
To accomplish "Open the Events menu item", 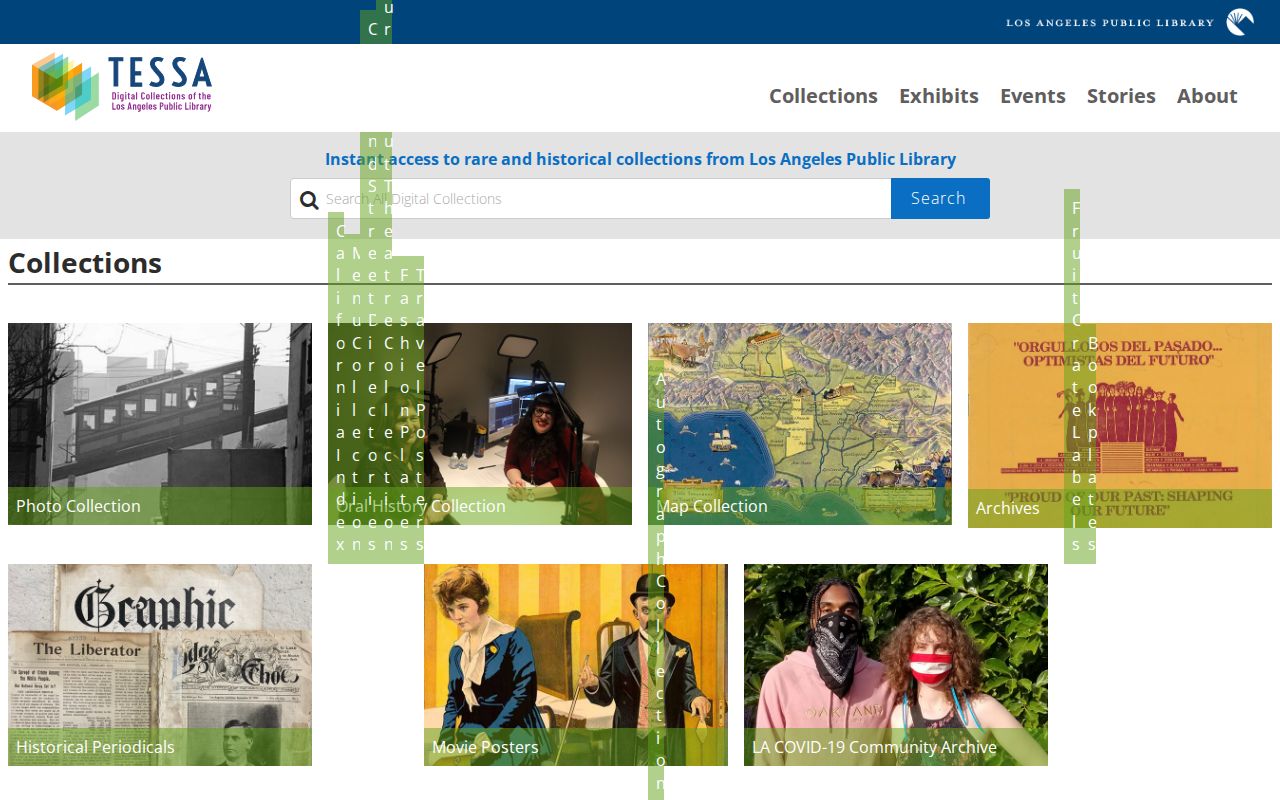I will coord(1033,96).
